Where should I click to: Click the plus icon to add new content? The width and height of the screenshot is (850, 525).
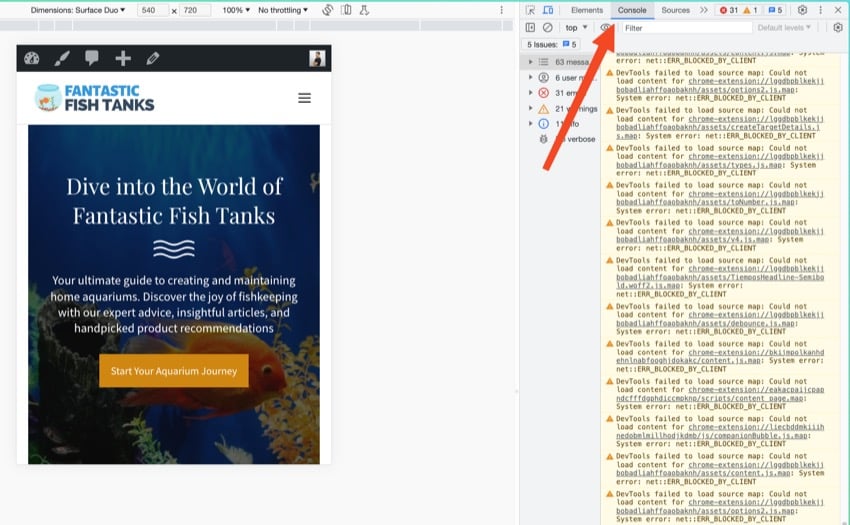[x=123, y=58]
